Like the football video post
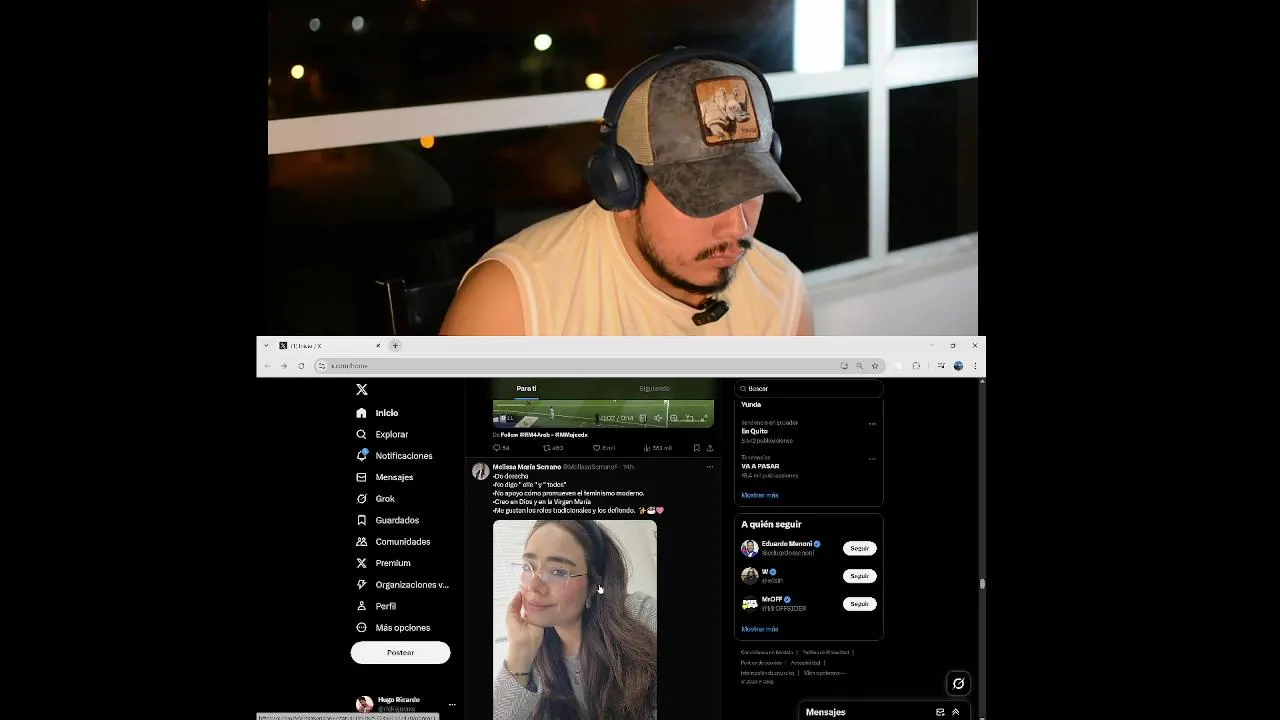The height and width of the screenshot is (720, 1280). click(x=603, y=448)
